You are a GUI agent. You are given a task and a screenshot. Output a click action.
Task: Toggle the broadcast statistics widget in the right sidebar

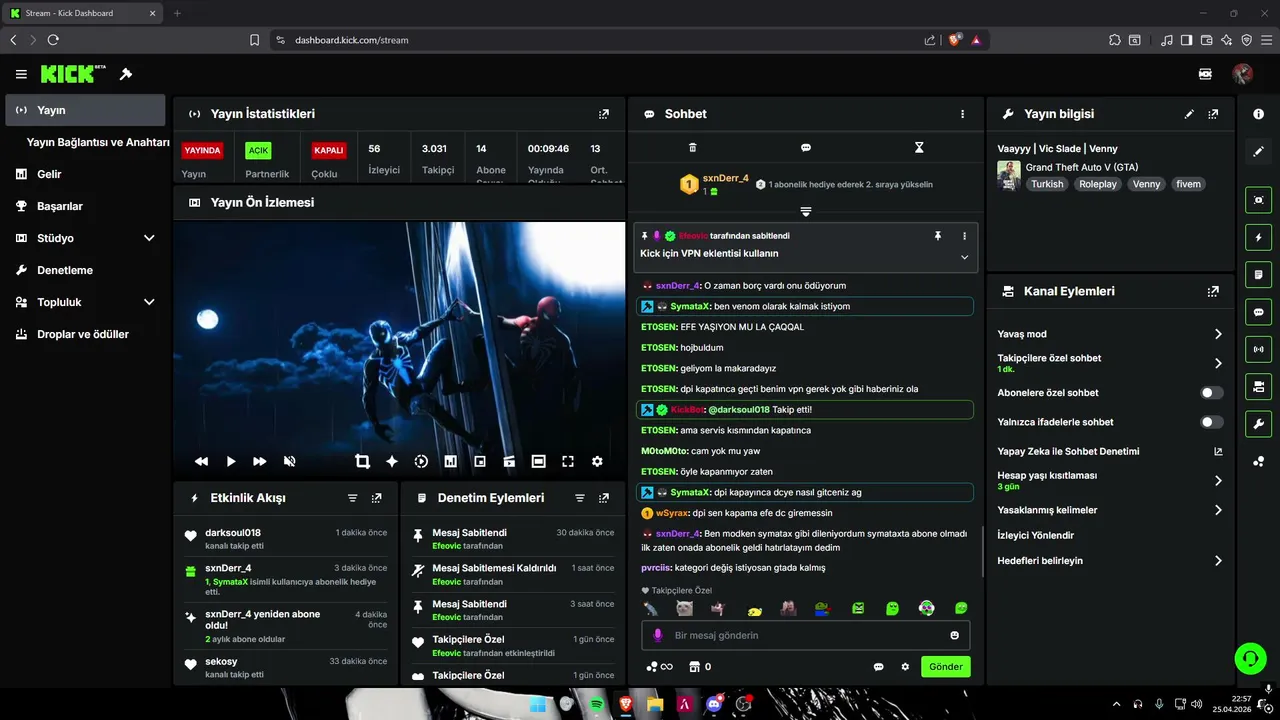tap(1259, 349)
